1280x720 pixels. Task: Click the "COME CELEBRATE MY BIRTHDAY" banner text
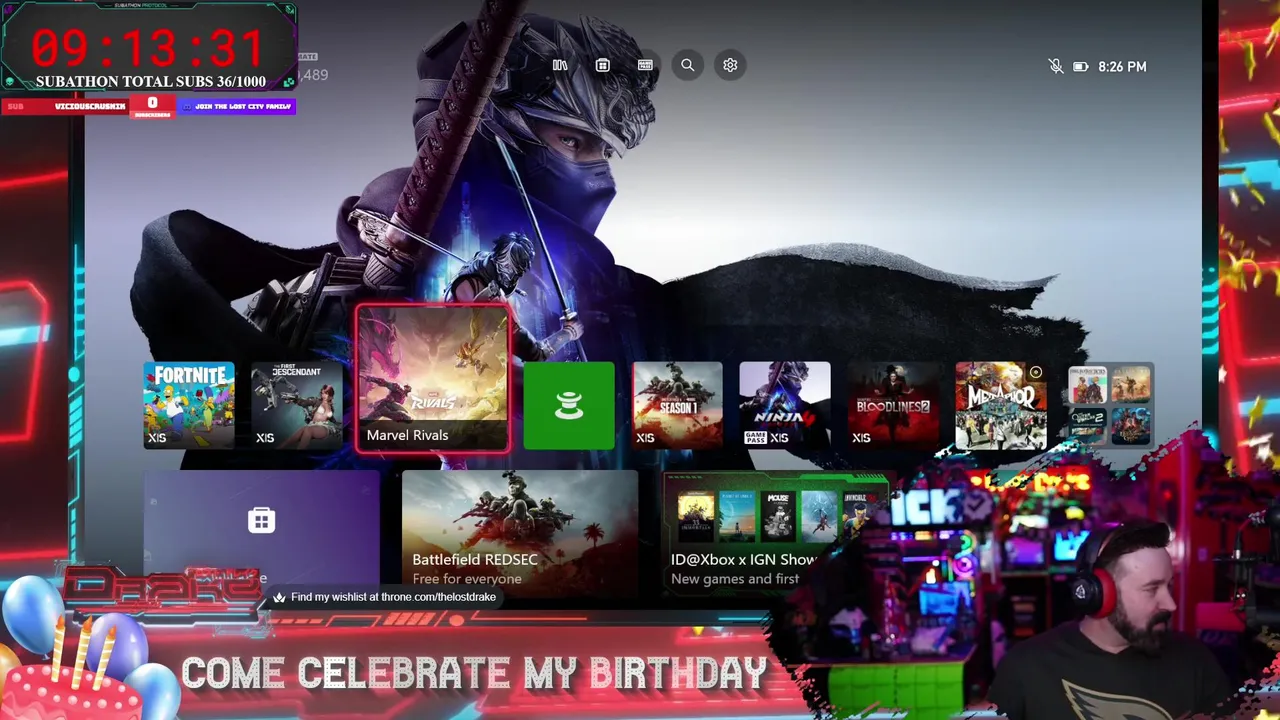tap(474, 673)
